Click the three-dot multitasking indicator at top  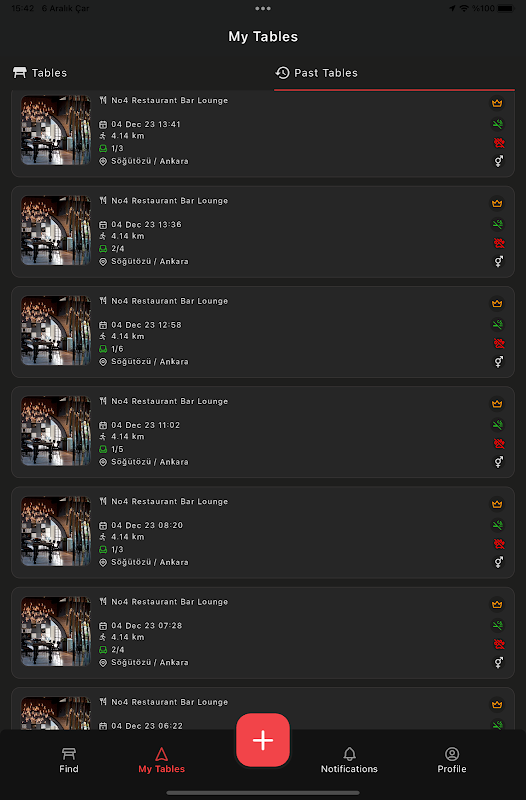click(263, 8)
